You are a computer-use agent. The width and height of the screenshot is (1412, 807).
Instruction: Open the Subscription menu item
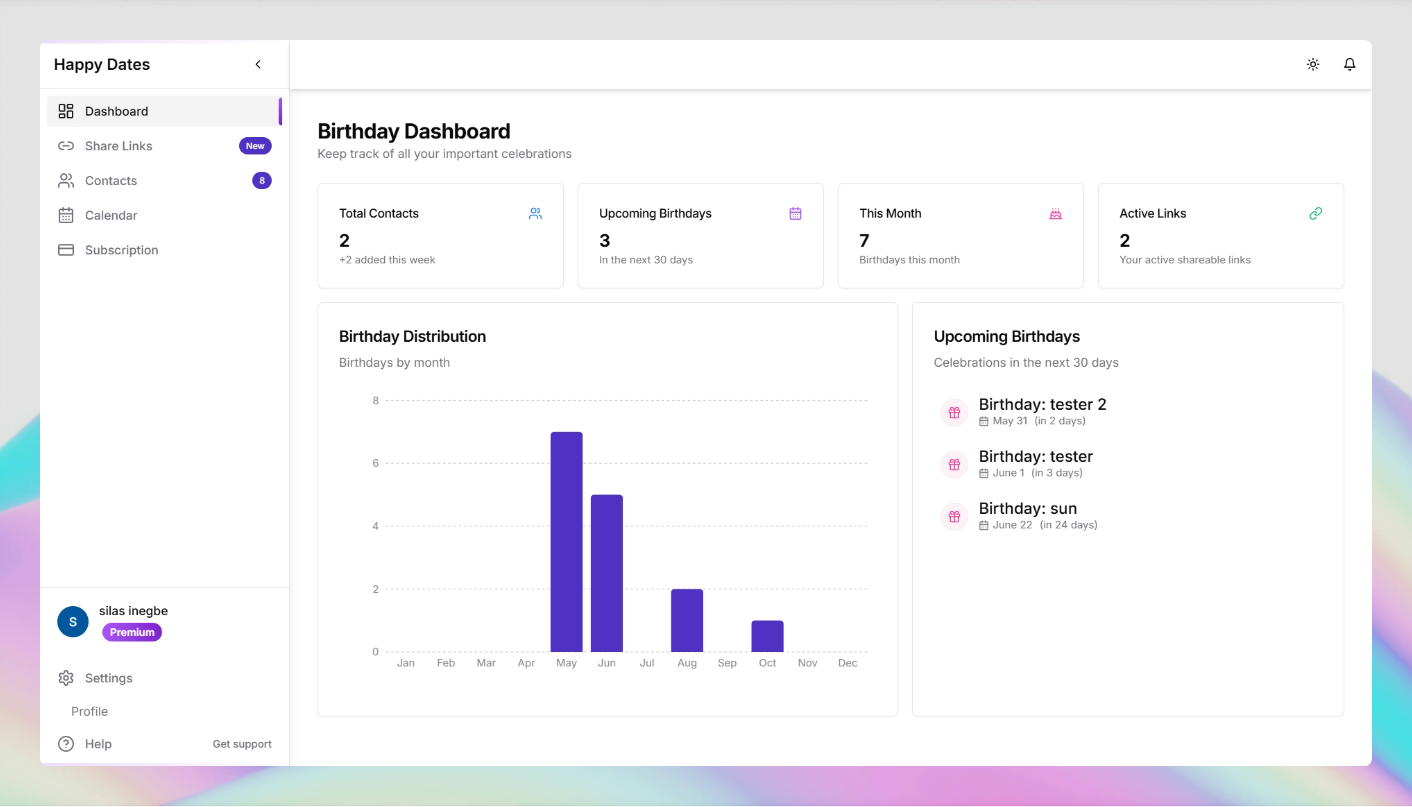[x=164, y=250]
